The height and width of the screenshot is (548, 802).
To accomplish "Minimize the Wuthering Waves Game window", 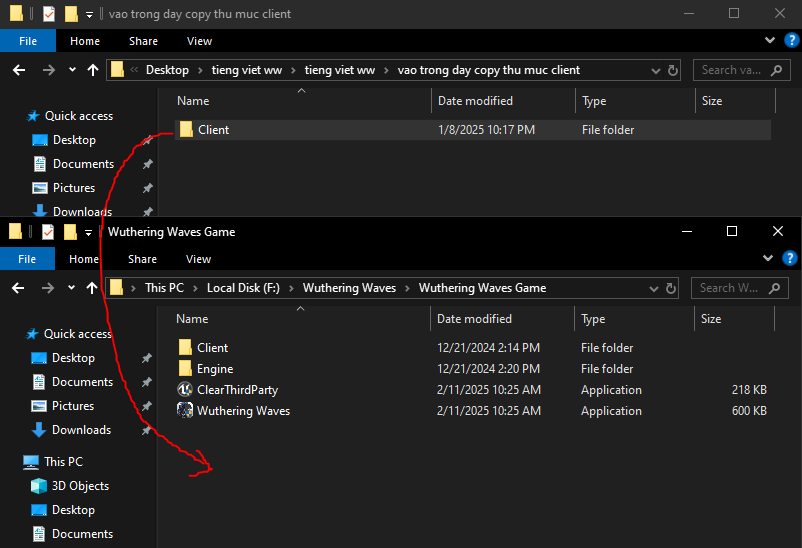I will coord(687,231).
